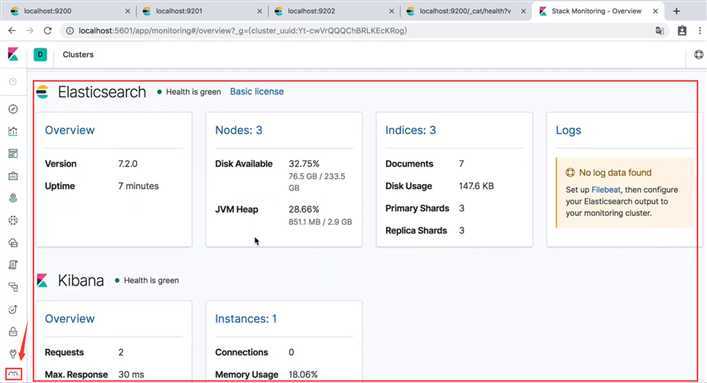Image resolution: width=707 pixels, height=383 pixels.
Task: Go back in browser history
Action: [x=12, y=31]
